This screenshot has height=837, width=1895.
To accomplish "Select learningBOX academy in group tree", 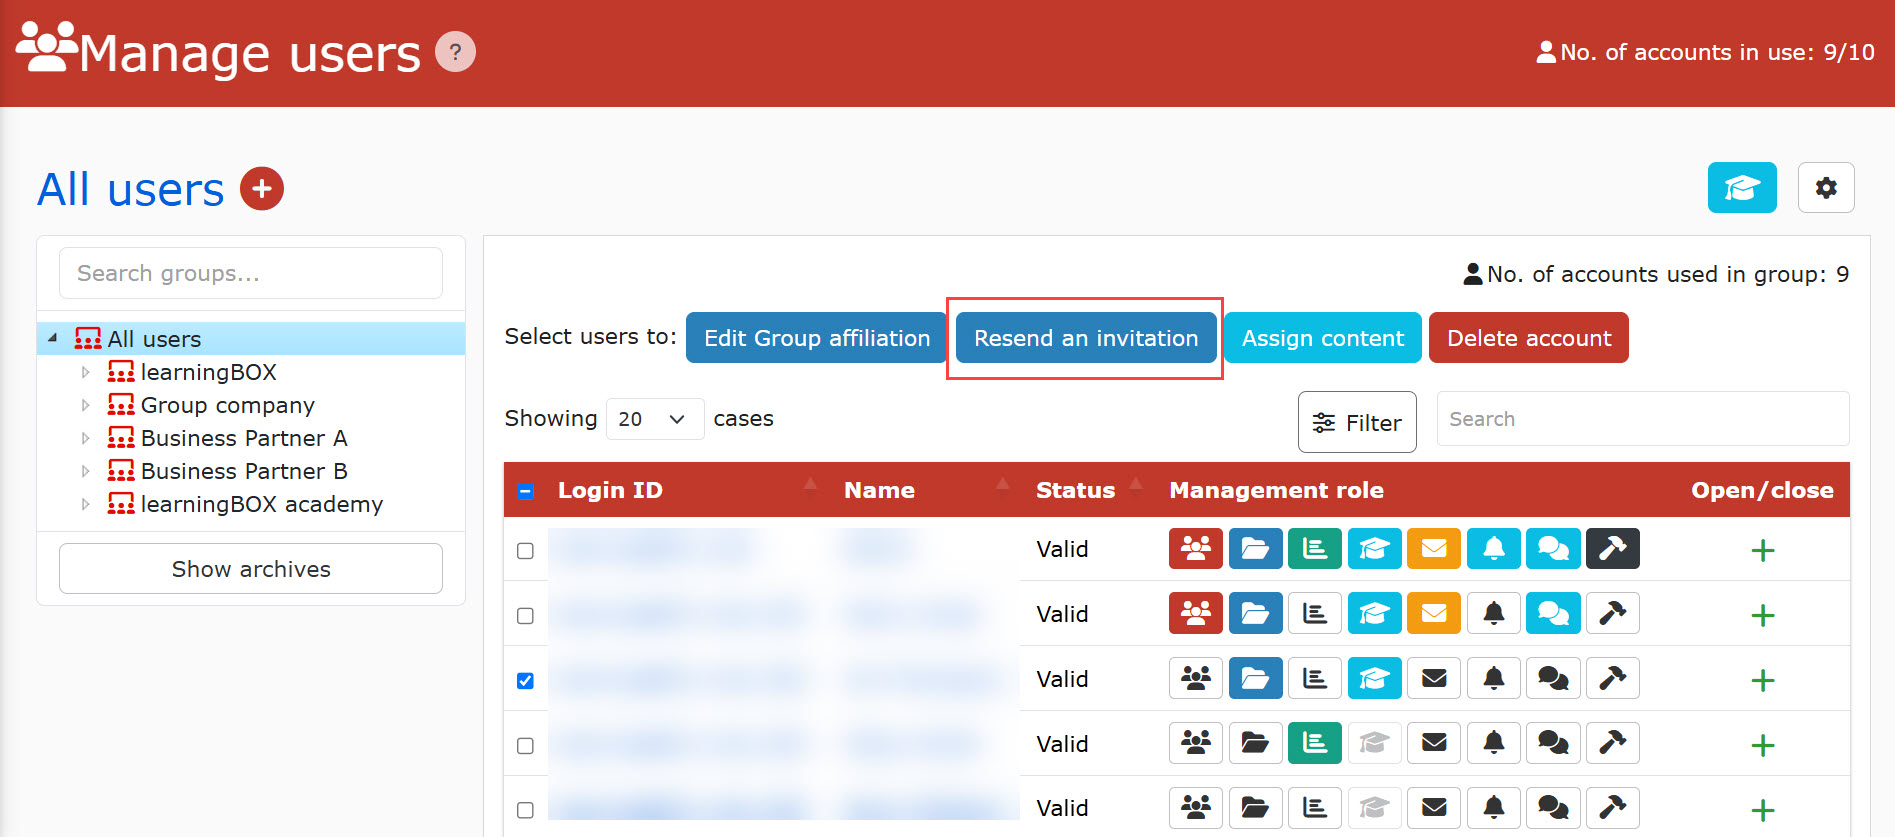I will (x=261, y=504).
